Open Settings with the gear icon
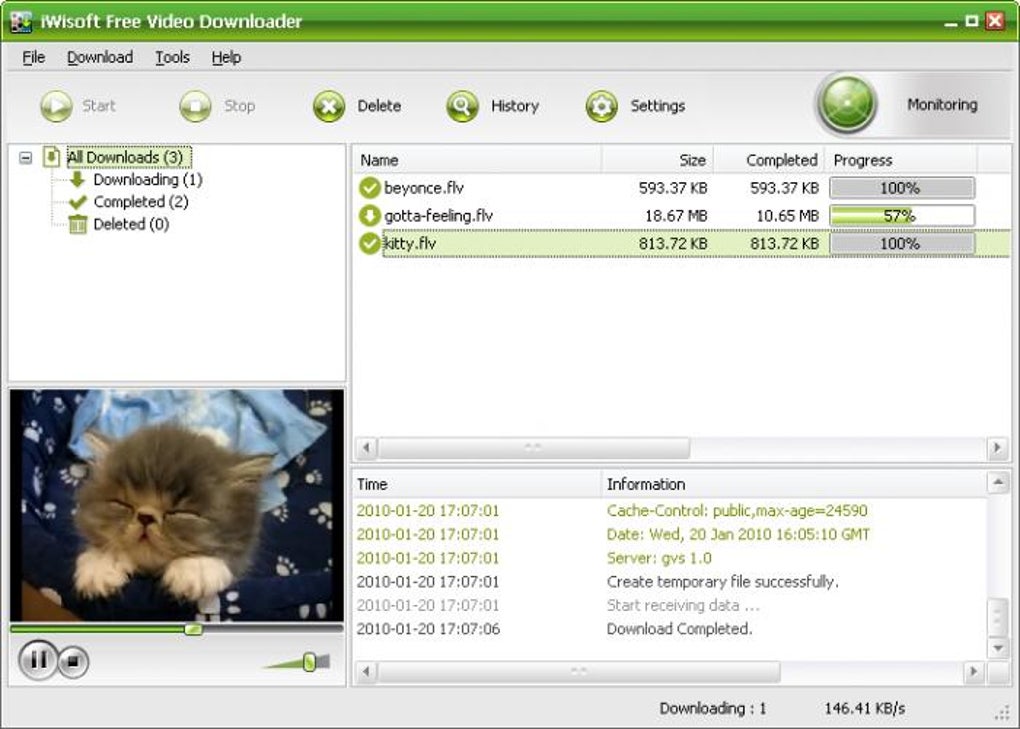This screenshot has width=1020, height=729. point(602,106)
